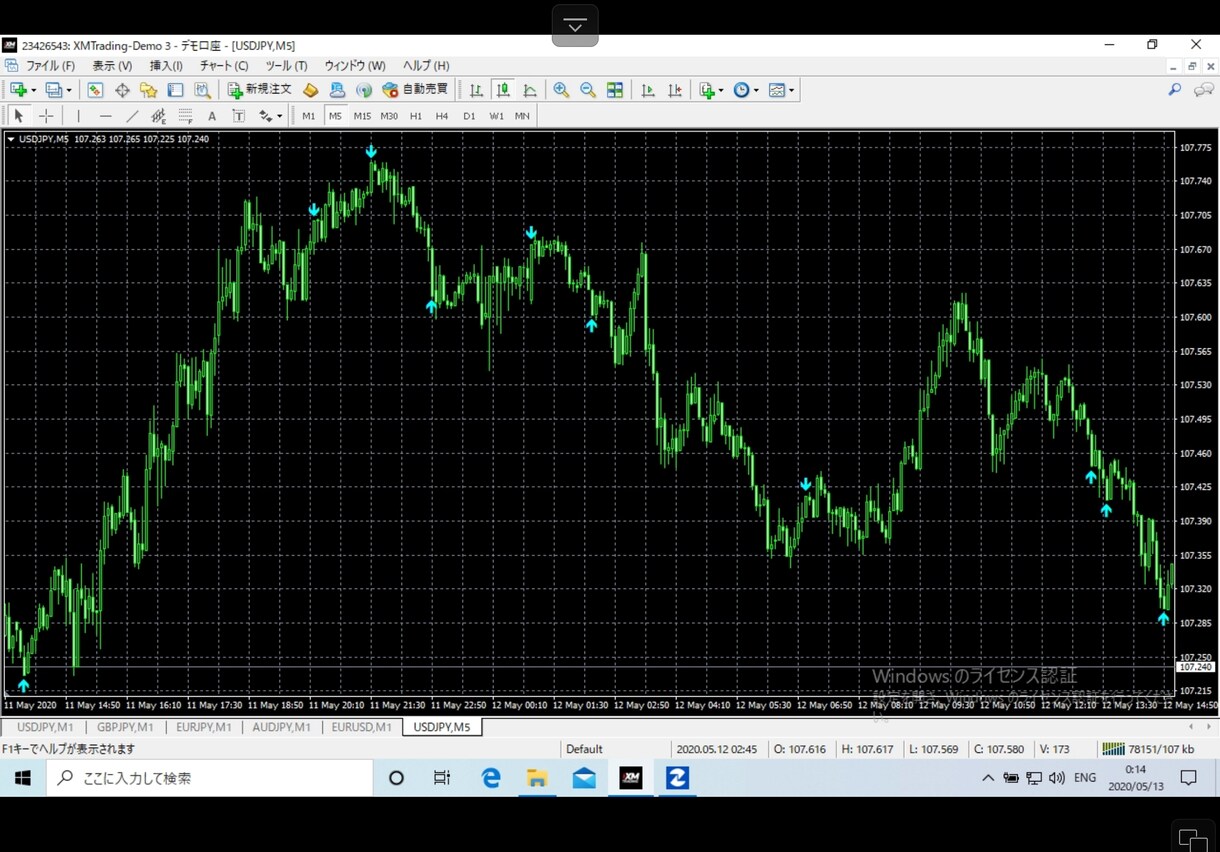This screenshot has height=852, width=1220.
Task: Click the Windows search box in taskbar
Action: coord(209,778)
